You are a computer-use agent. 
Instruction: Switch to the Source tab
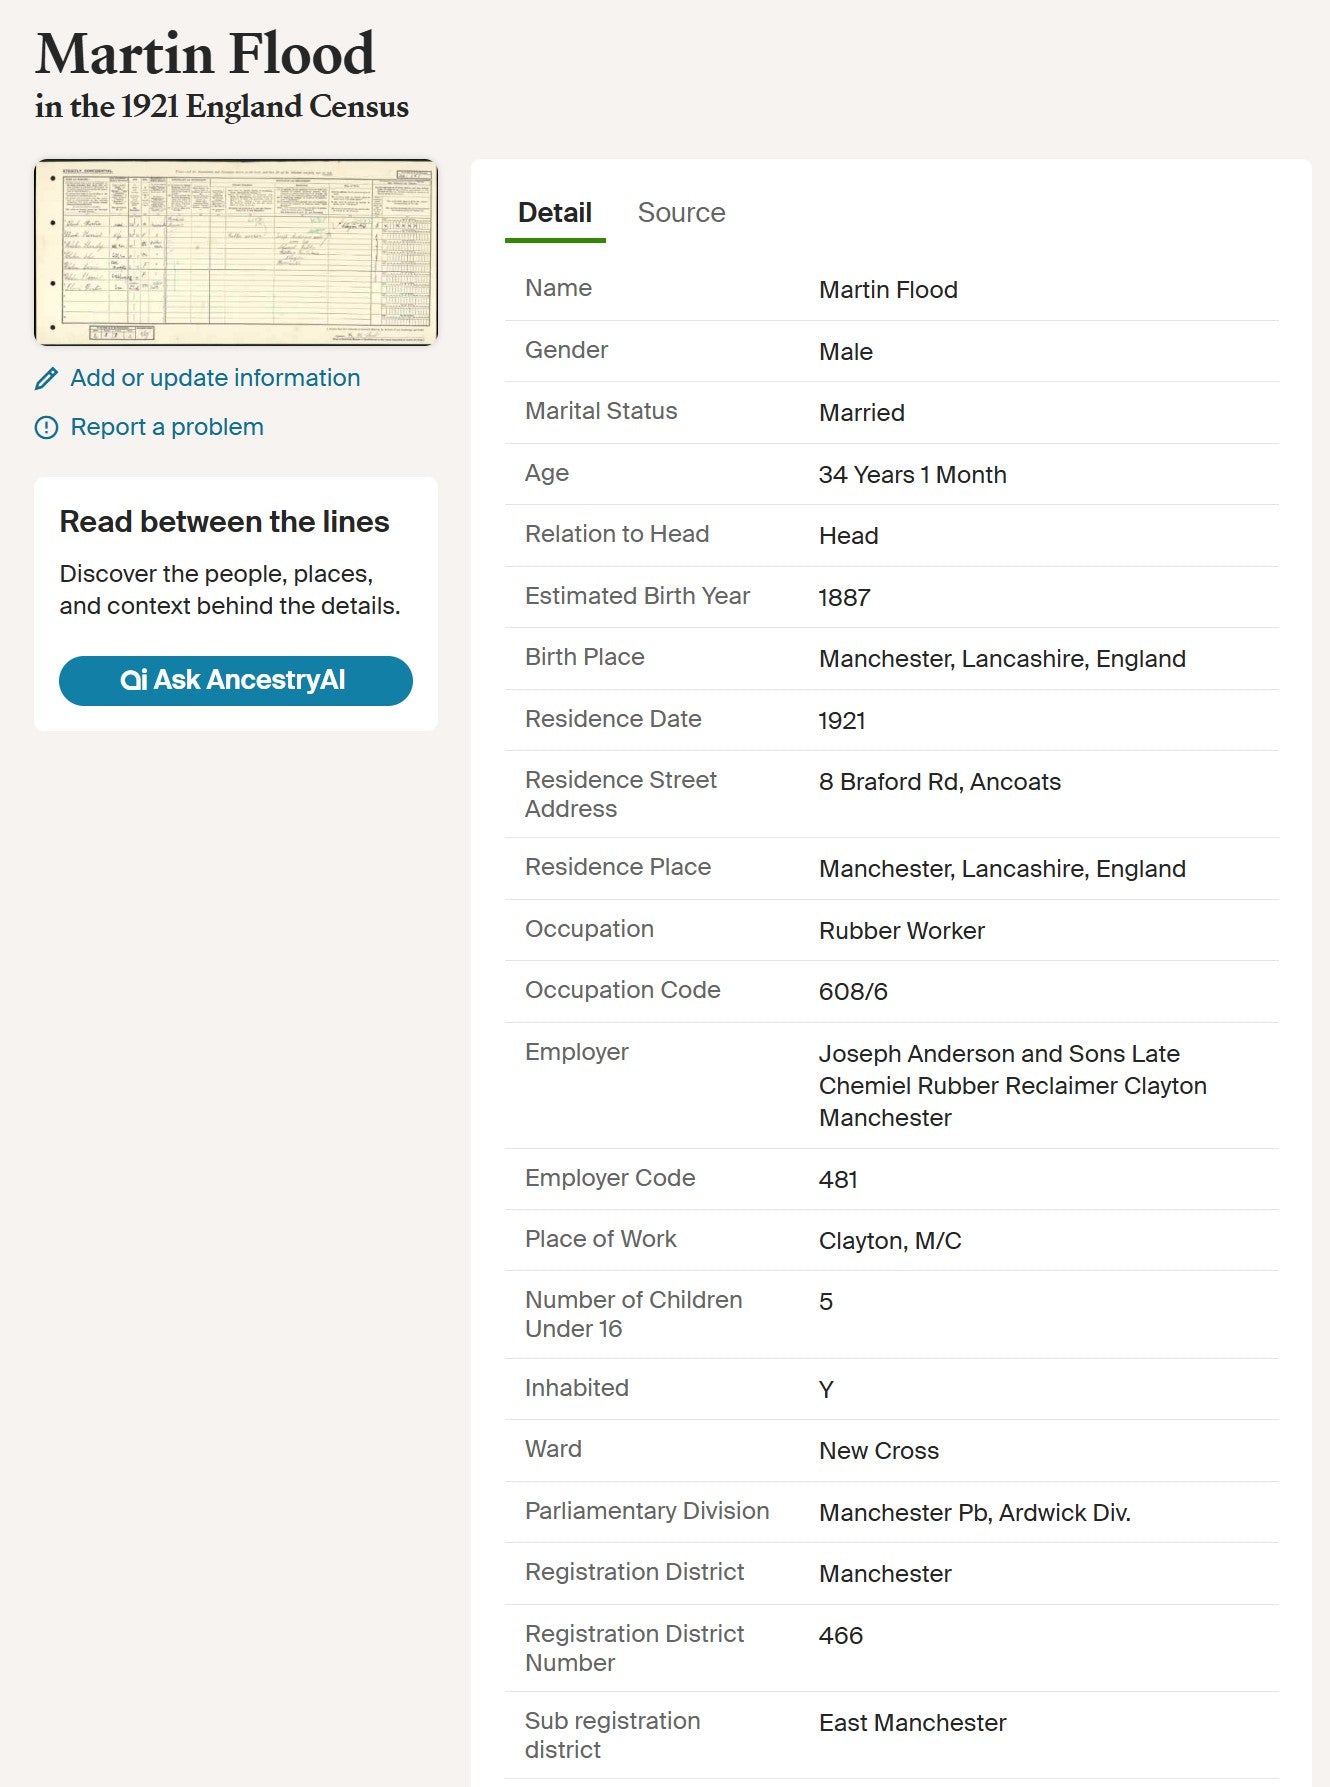point(681,213)
